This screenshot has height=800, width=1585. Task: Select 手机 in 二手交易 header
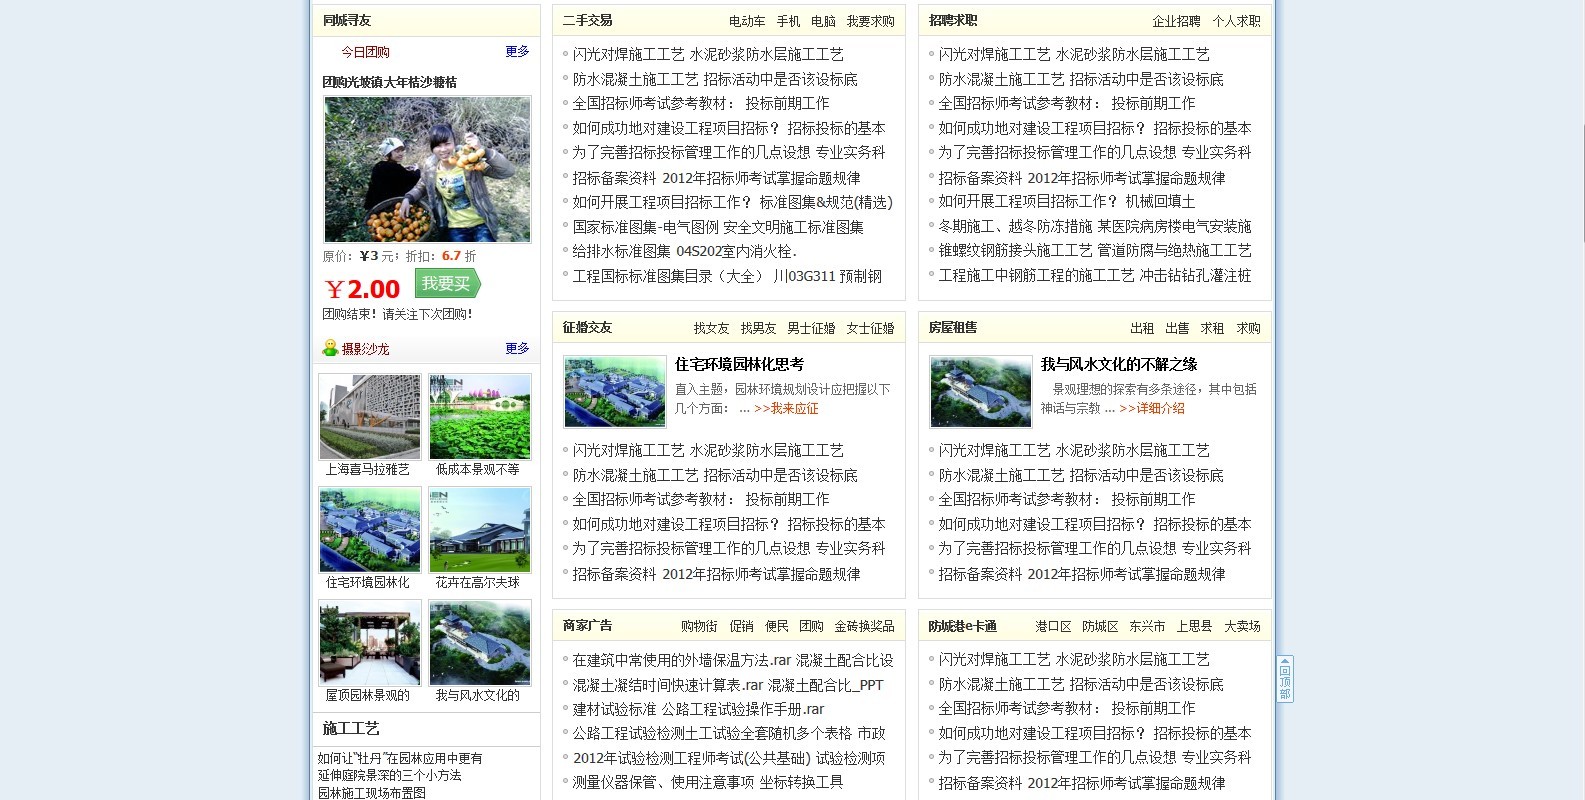789,21
